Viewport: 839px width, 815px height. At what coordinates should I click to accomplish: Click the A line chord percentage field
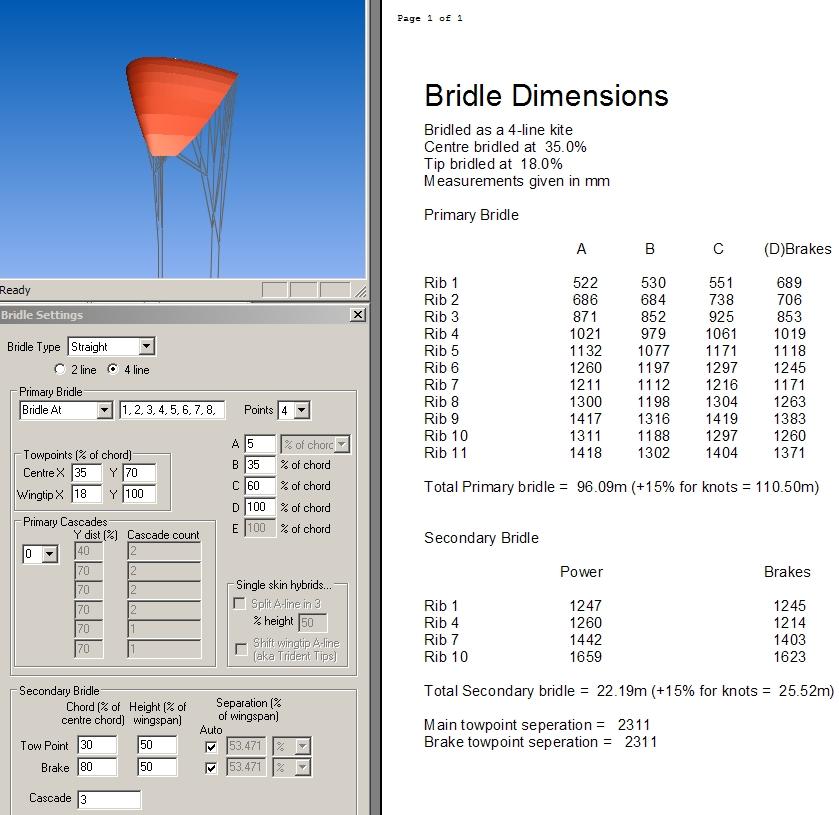click(x=259, y=444)
